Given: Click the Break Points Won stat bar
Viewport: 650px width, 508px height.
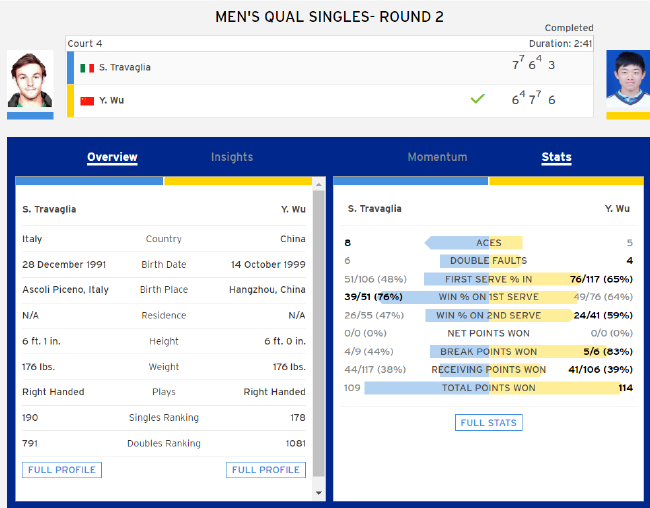Looking at the screenshot, I should point(488,352).
